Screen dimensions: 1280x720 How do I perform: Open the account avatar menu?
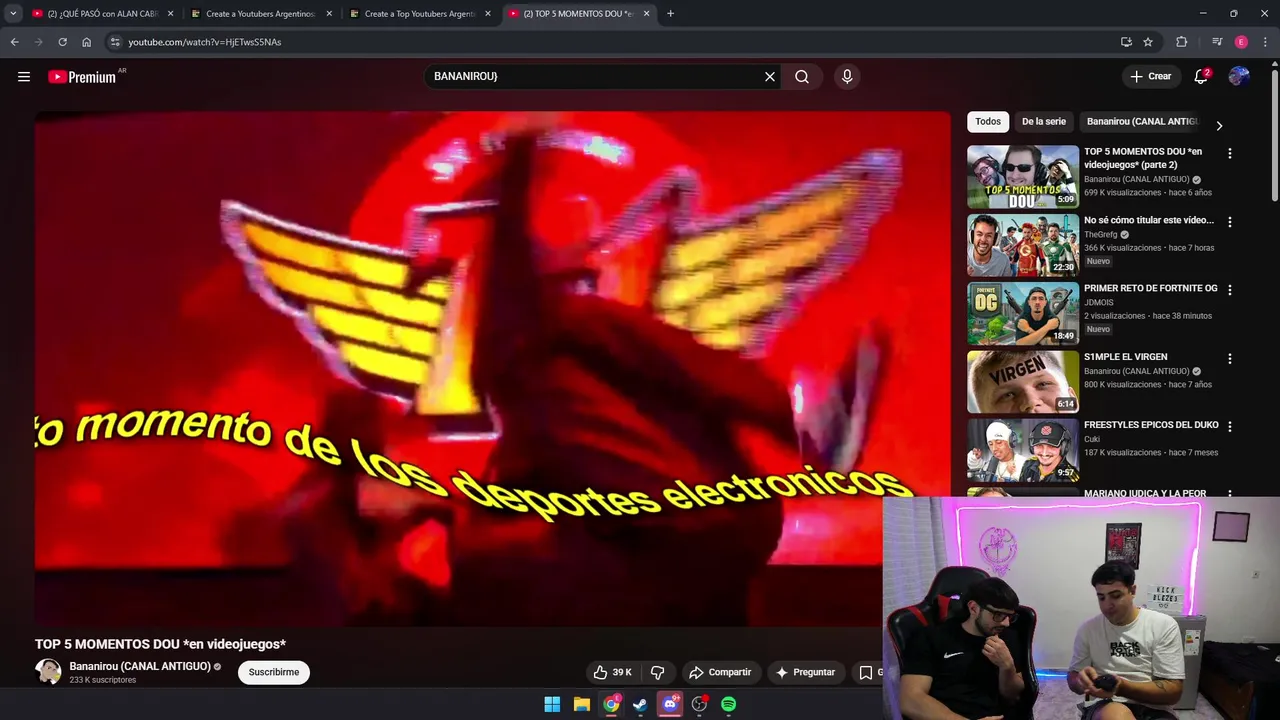pyautogui.click(x=1239, y=77)
